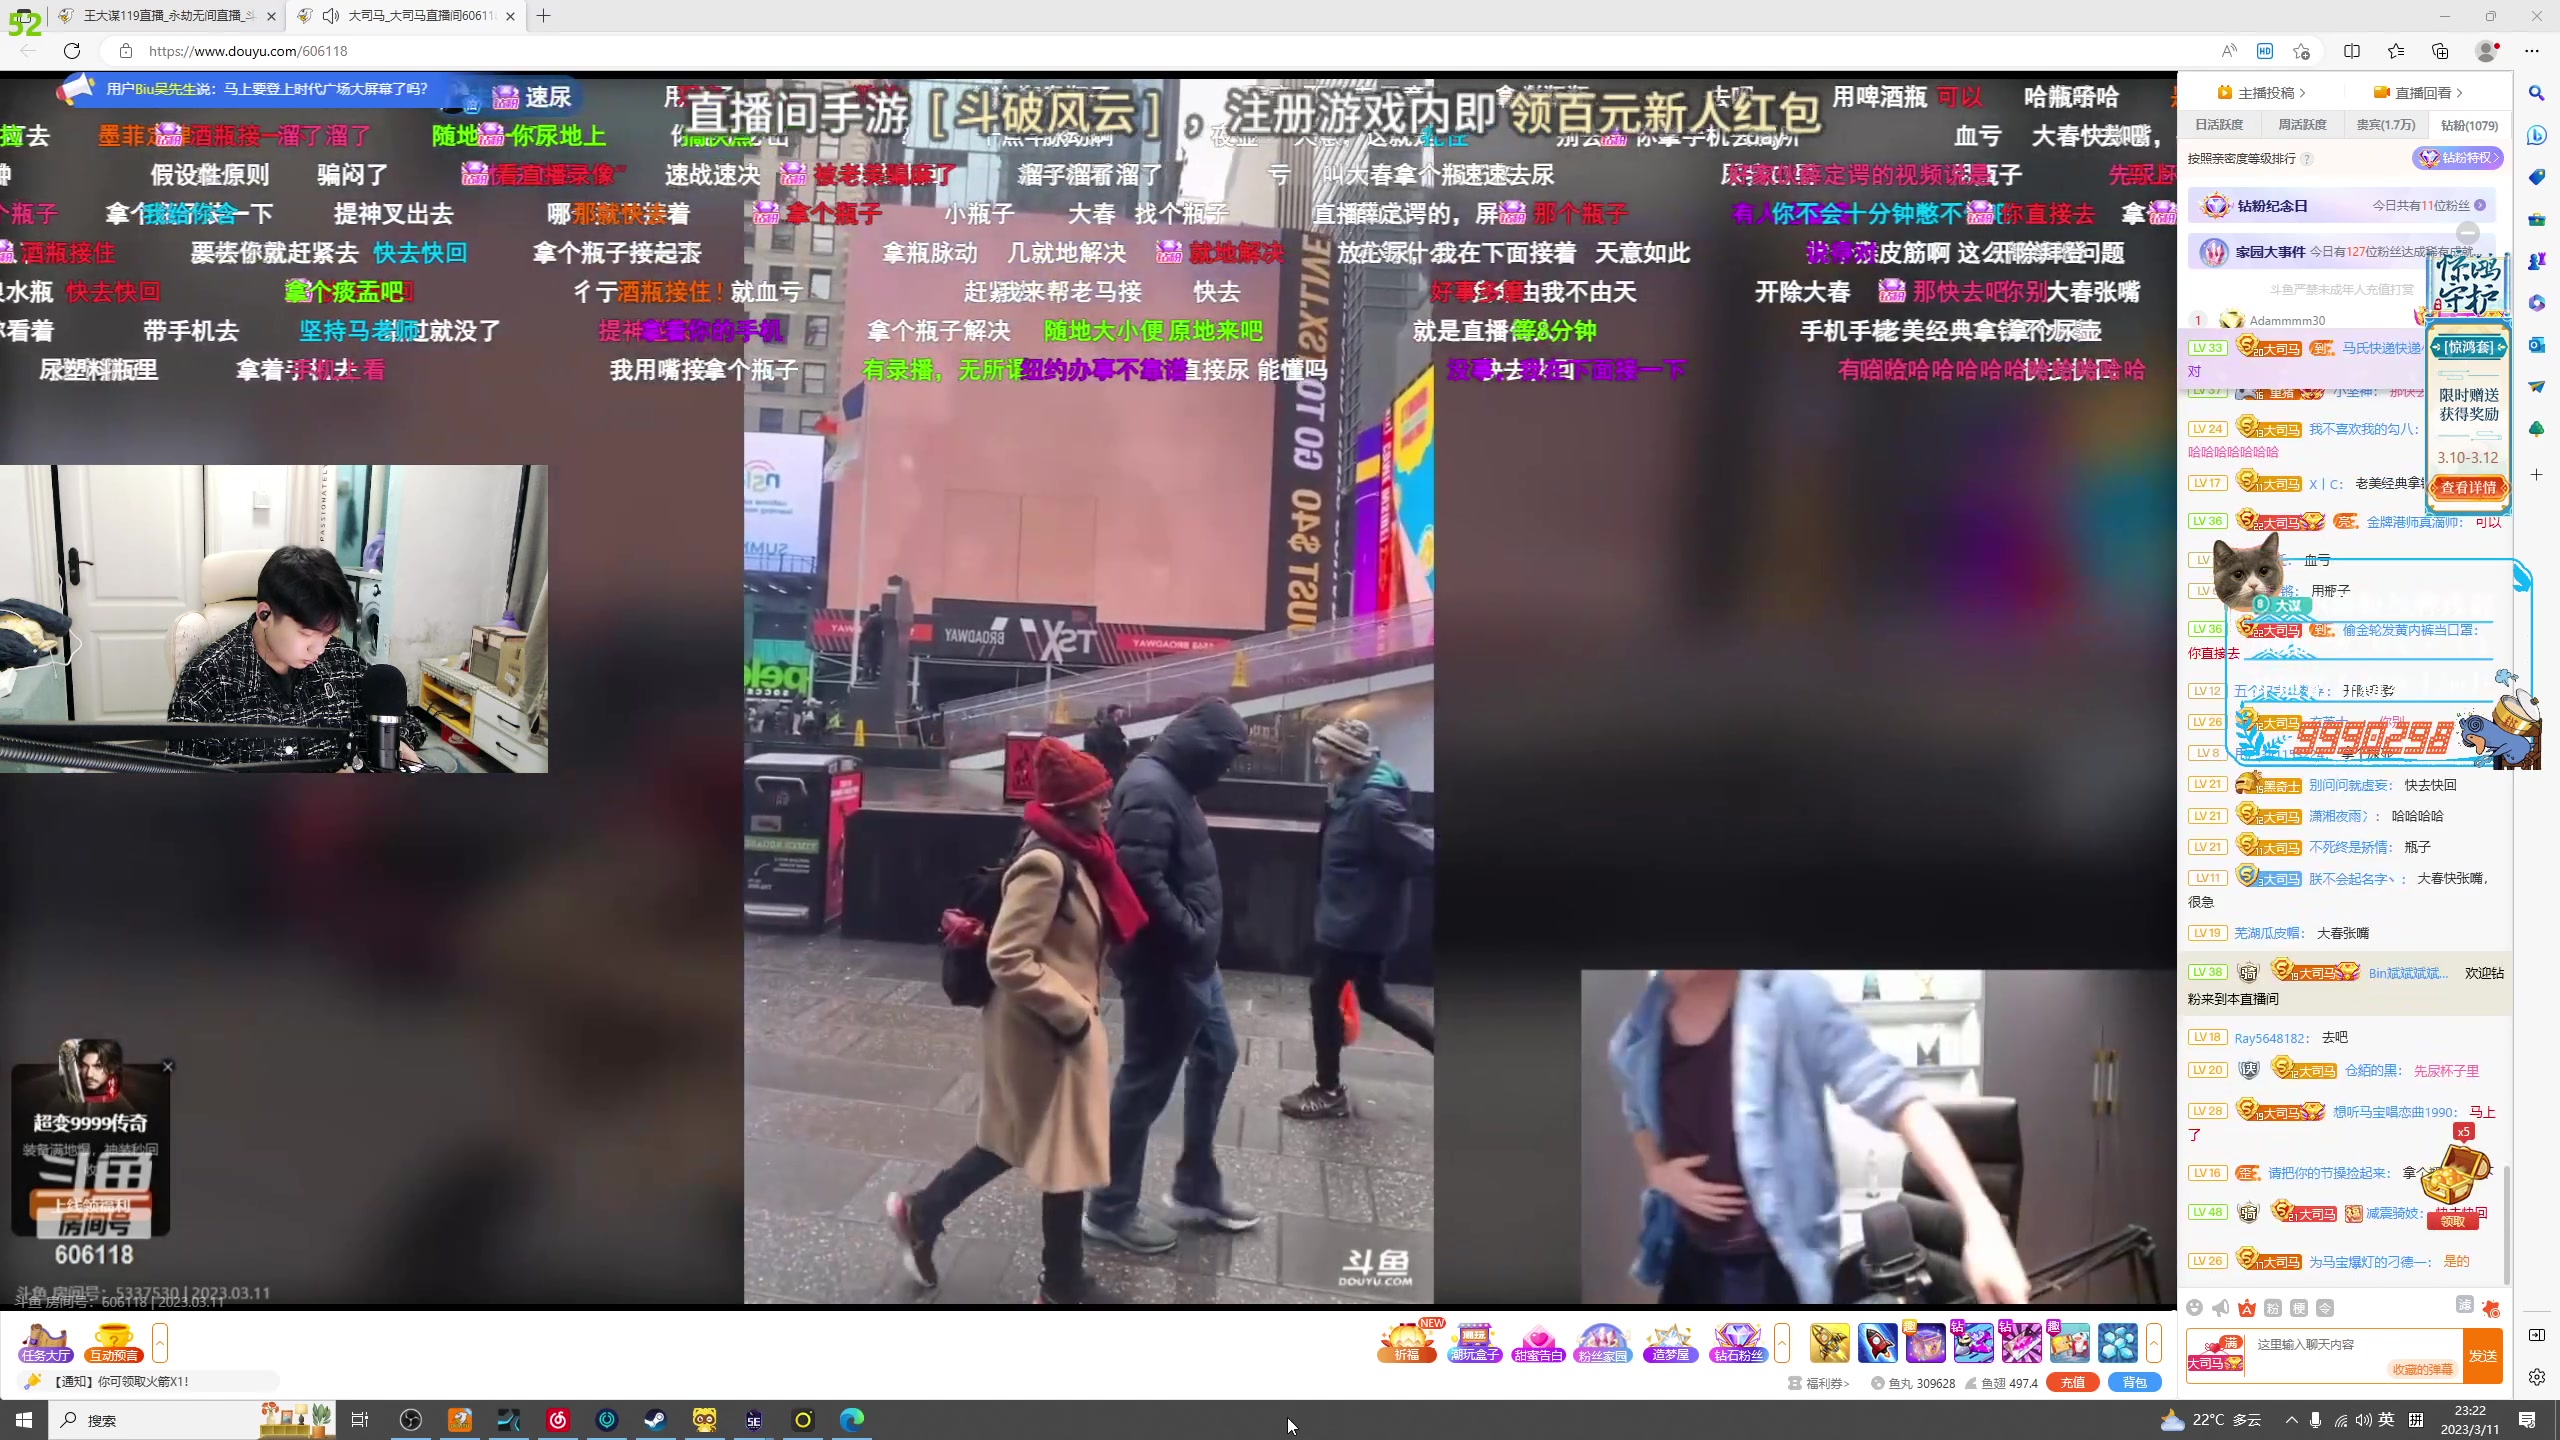Screen dimensions: 2560x1440
Task: Open the 福利券 coupons link
Action: [1820, 1383]
